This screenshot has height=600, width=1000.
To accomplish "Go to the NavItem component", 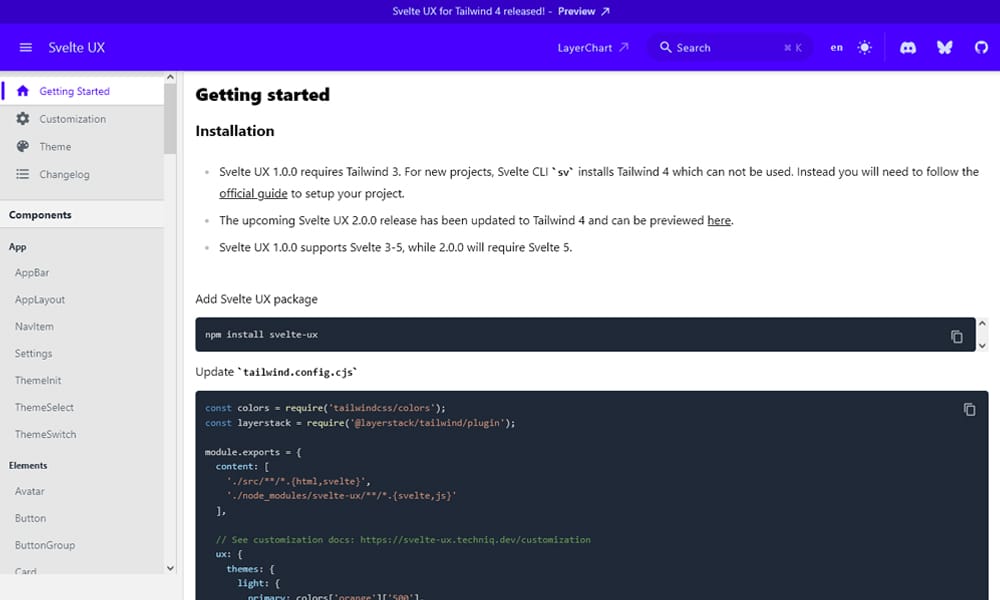I will coord(34,326).
